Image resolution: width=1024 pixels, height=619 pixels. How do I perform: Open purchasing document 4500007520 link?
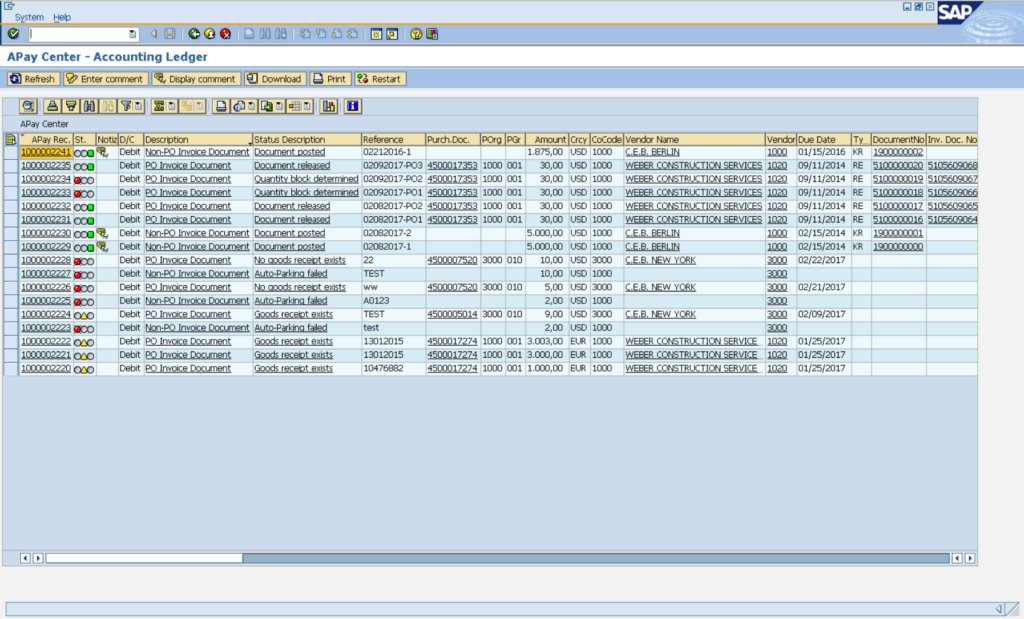452,260
